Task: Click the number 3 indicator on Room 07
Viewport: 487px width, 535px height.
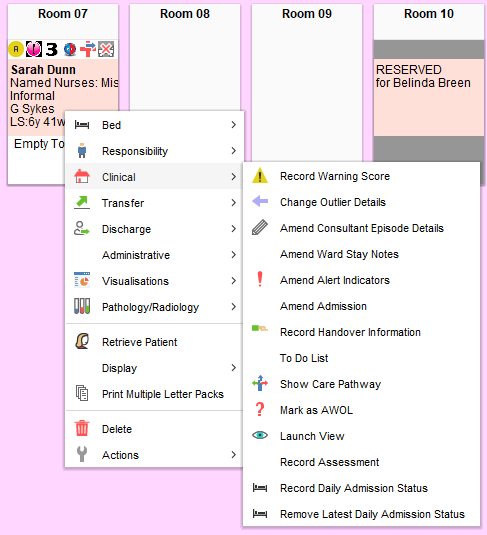Action: click(x=52, y=49)
